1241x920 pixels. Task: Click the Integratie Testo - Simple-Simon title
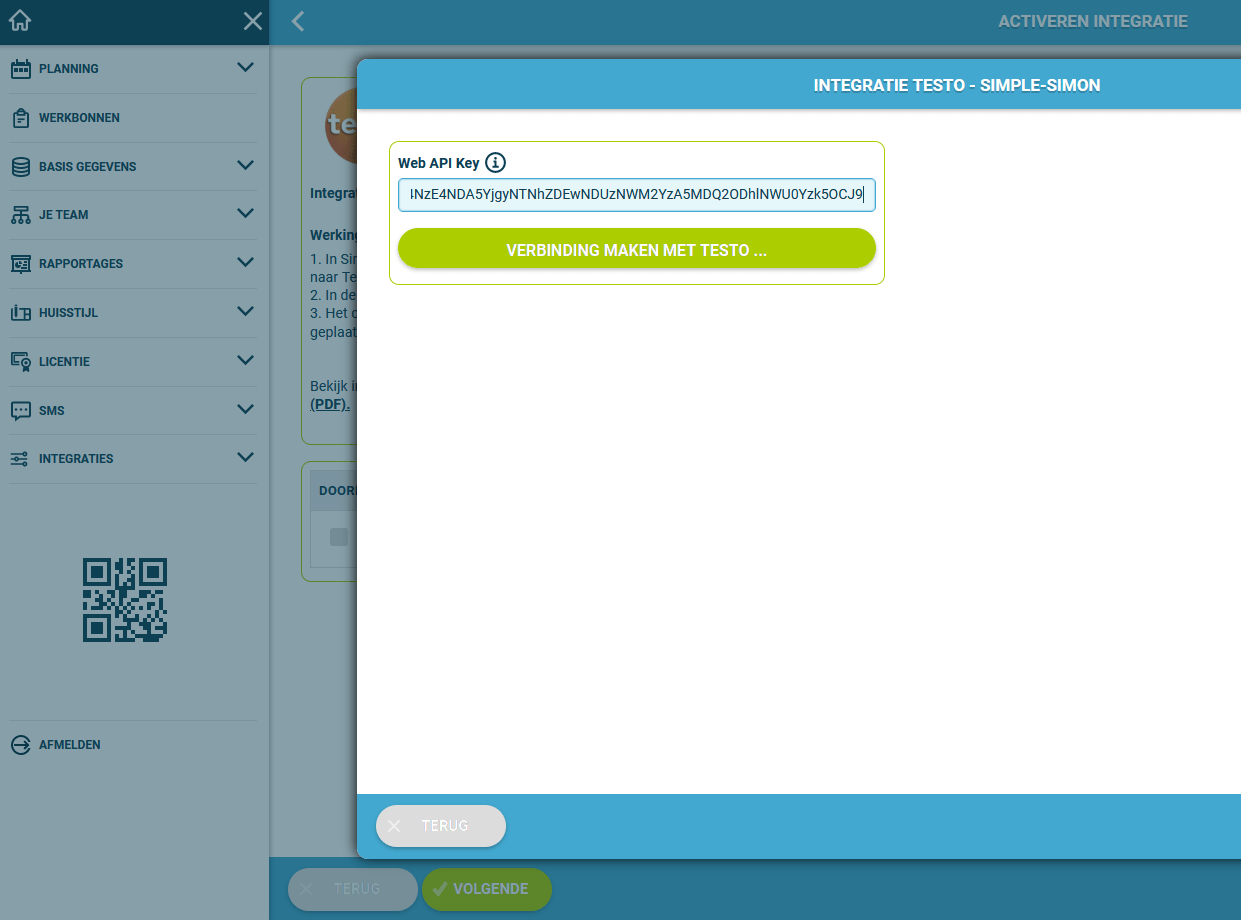(x=957, y=86)
